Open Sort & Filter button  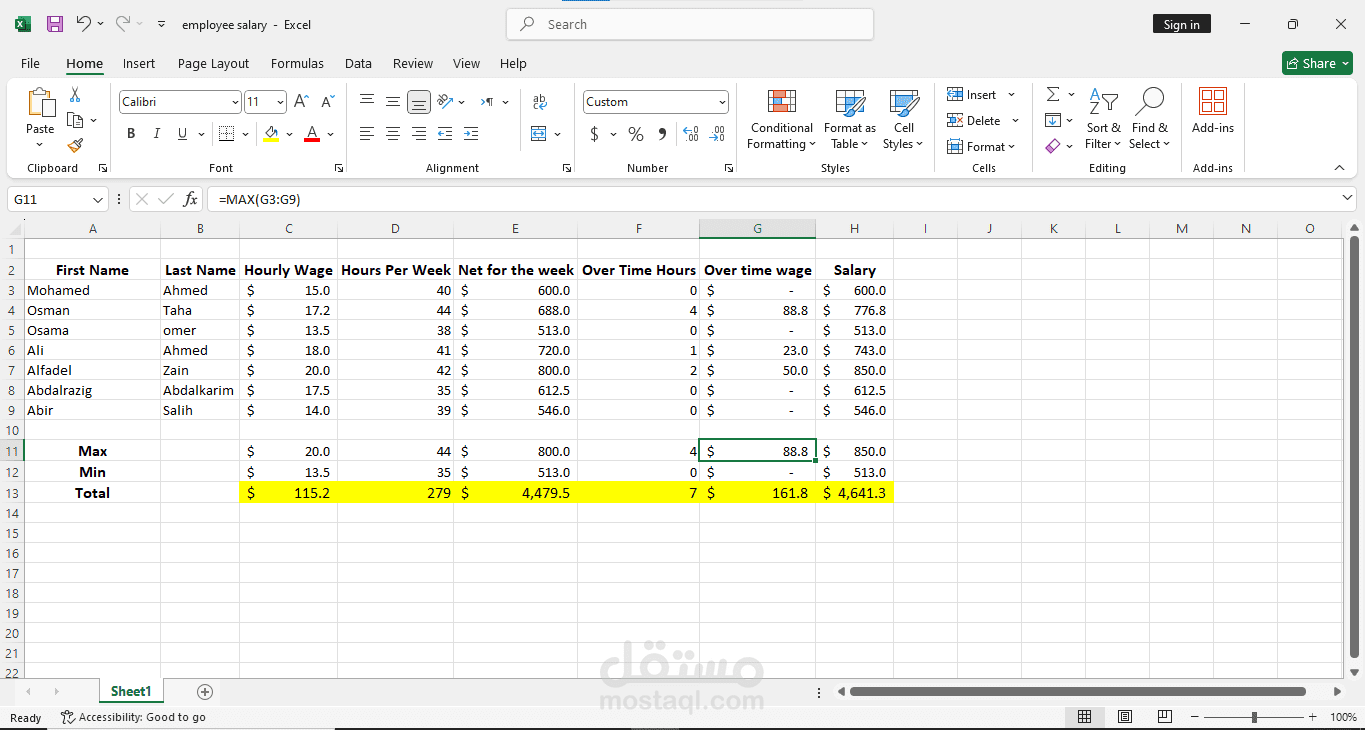1103,119
